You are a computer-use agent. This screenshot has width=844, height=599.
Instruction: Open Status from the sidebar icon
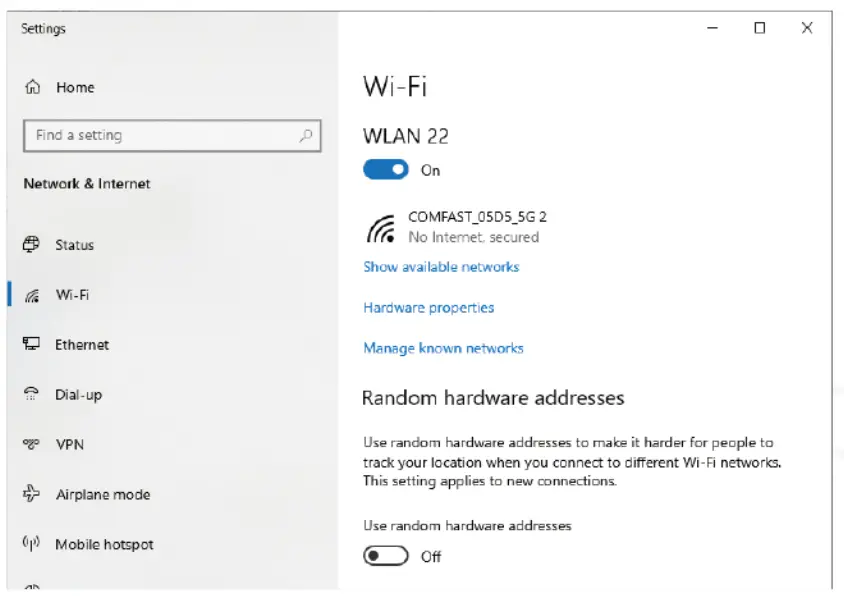coord(33,245)
